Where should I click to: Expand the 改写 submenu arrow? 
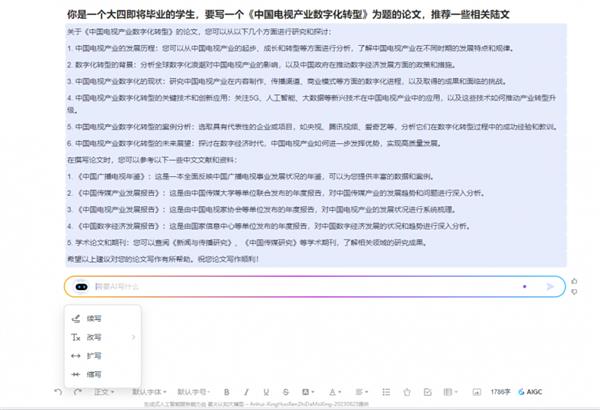coord(133,337)
